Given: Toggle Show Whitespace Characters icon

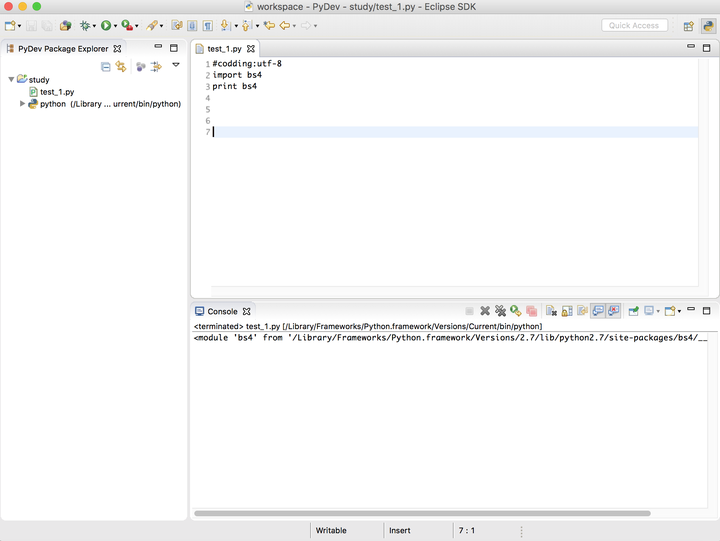Looking at the screenshot, I should (x=208, y=26).
